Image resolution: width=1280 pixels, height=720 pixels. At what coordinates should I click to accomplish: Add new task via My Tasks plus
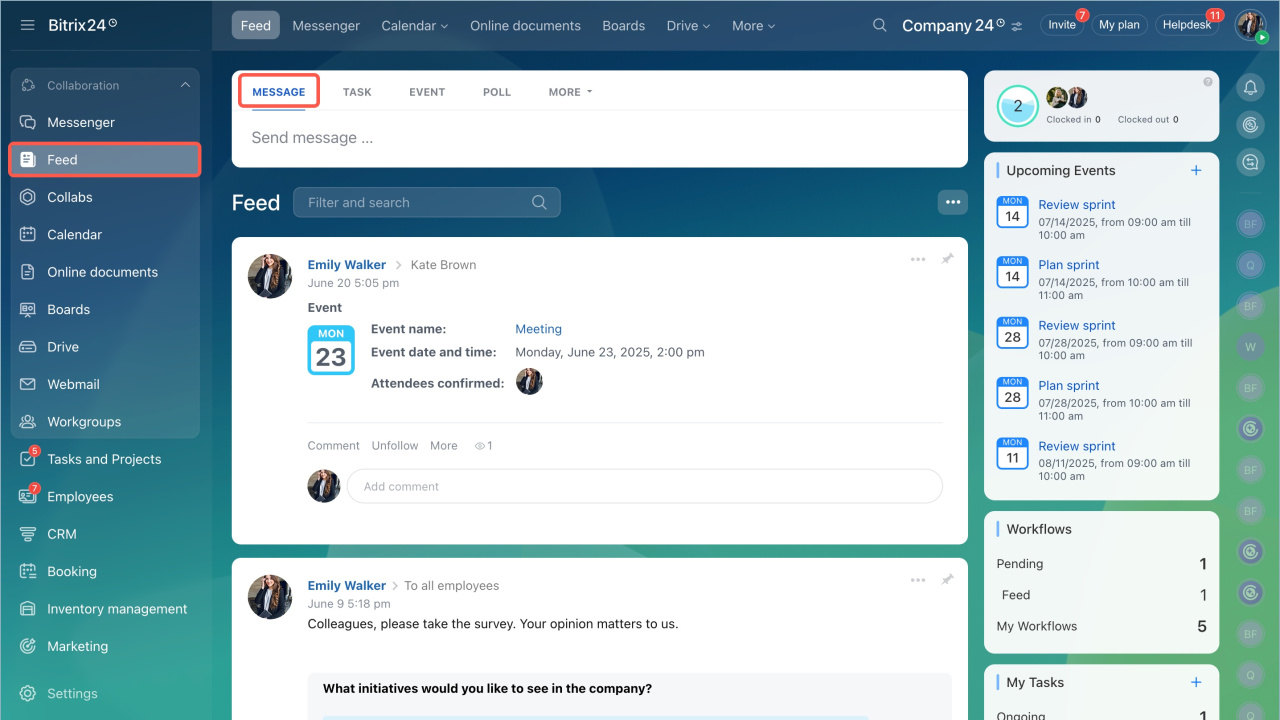(x=1196, y=682)
